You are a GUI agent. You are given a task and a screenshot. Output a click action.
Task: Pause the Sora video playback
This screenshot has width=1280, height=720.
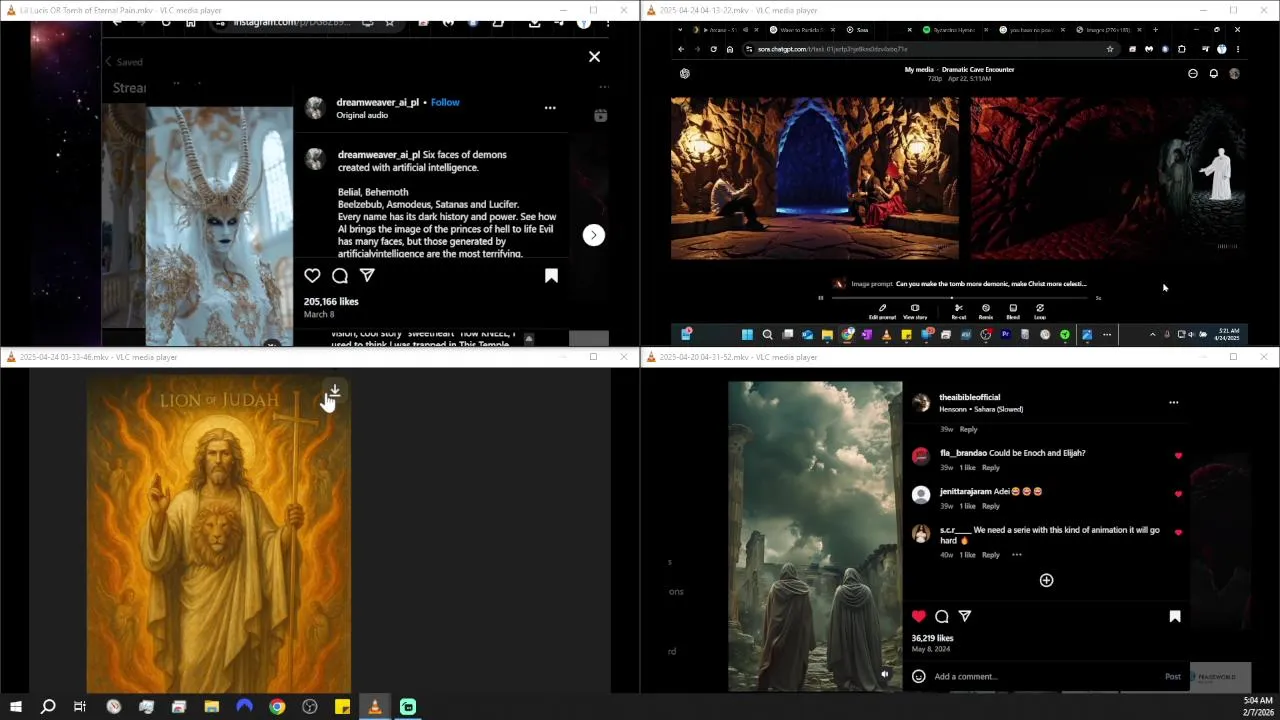(820, 297)
